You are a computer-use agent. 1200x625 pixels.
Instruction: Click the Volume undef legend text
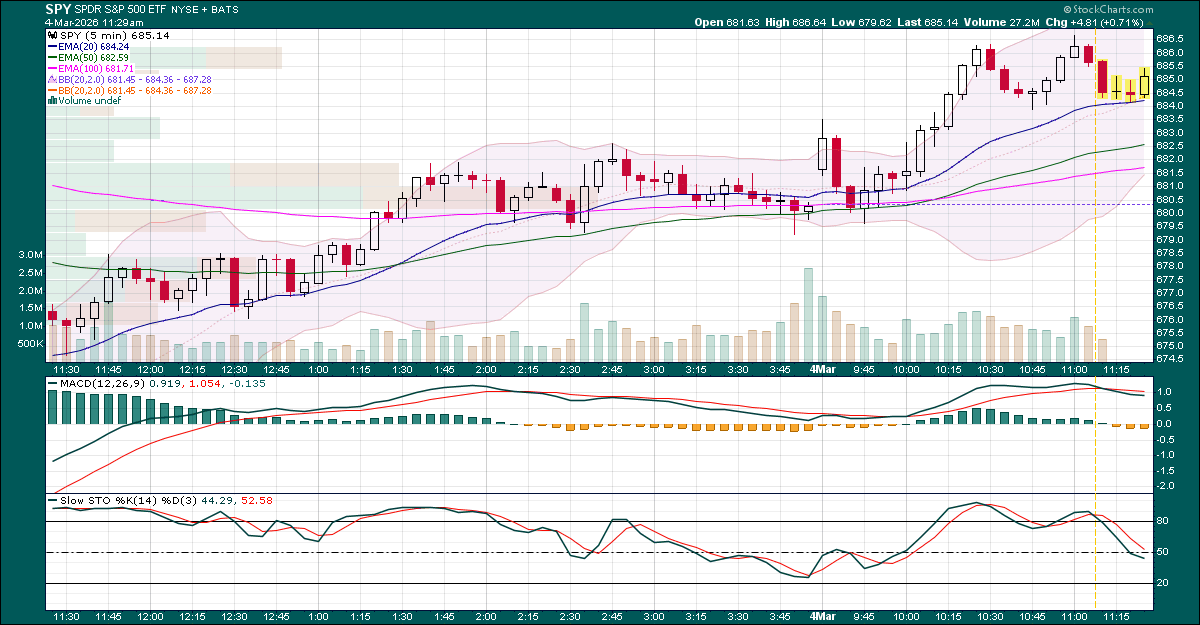90,101
